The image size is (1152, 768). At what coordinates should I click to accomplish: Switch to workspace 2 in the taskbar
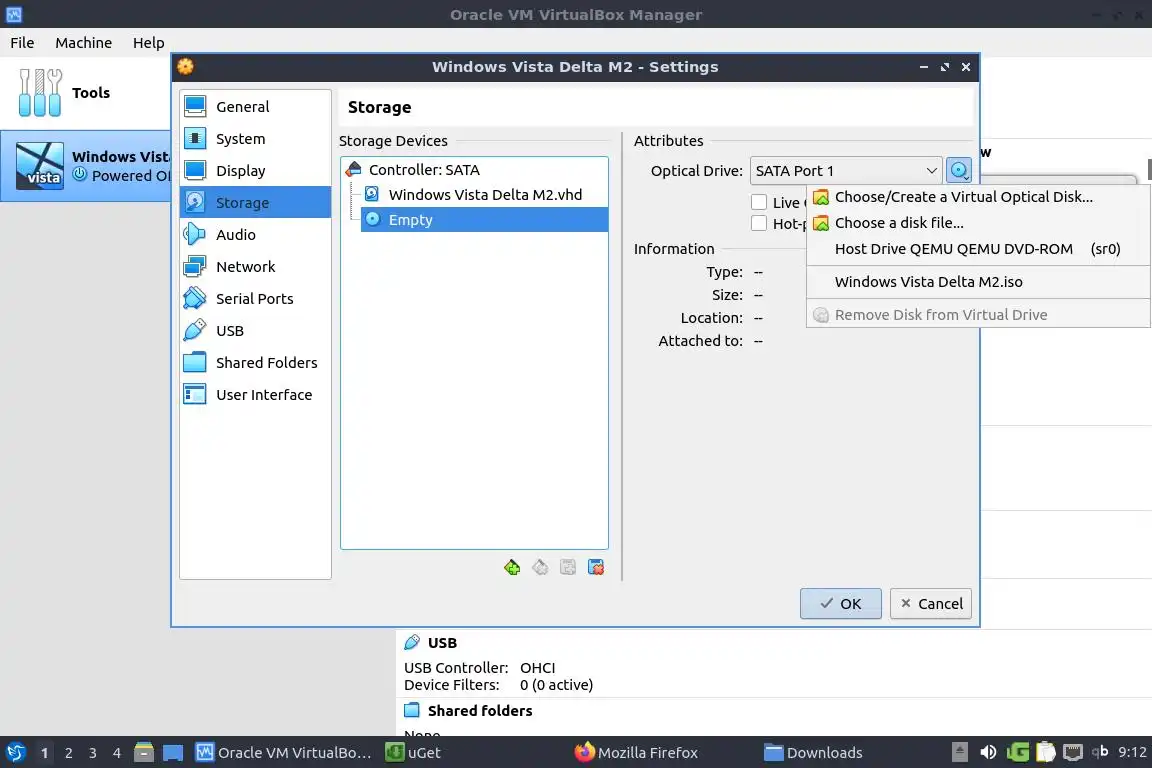68,753
